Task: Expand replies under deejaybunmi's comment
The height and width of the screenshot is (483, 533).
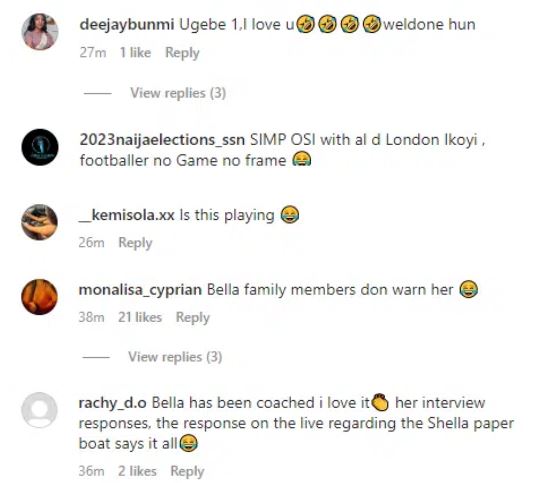Action: point(178,93)
